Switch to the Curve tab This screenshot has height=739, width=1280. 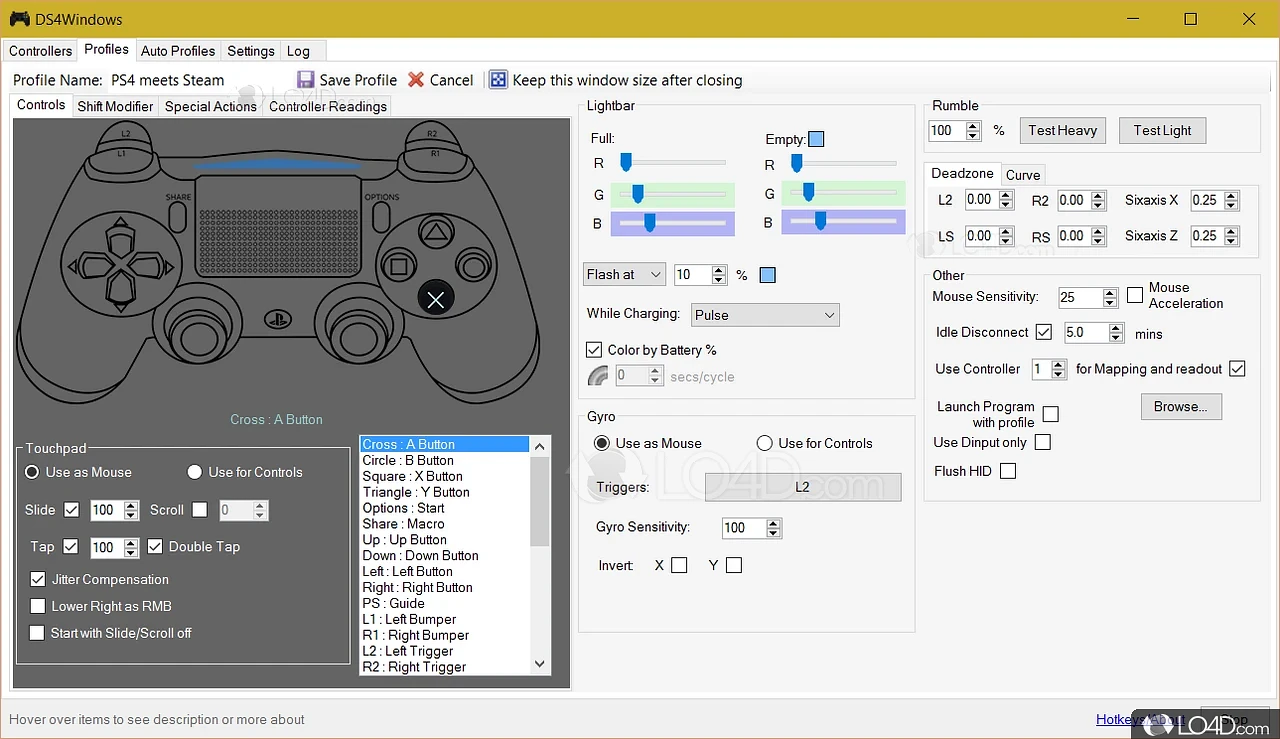1023,175
